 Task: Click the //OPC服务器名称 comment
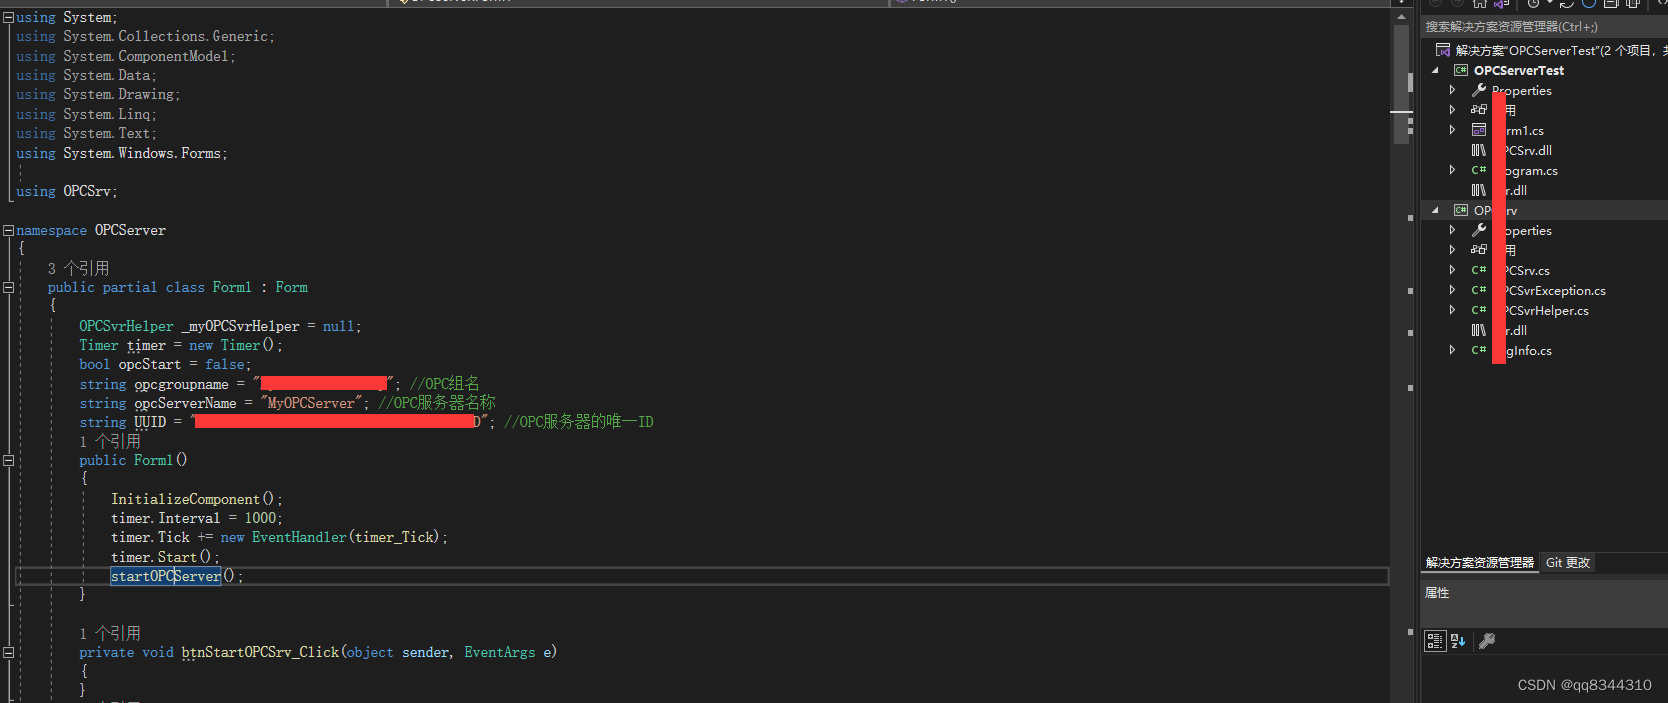[437, 403]
